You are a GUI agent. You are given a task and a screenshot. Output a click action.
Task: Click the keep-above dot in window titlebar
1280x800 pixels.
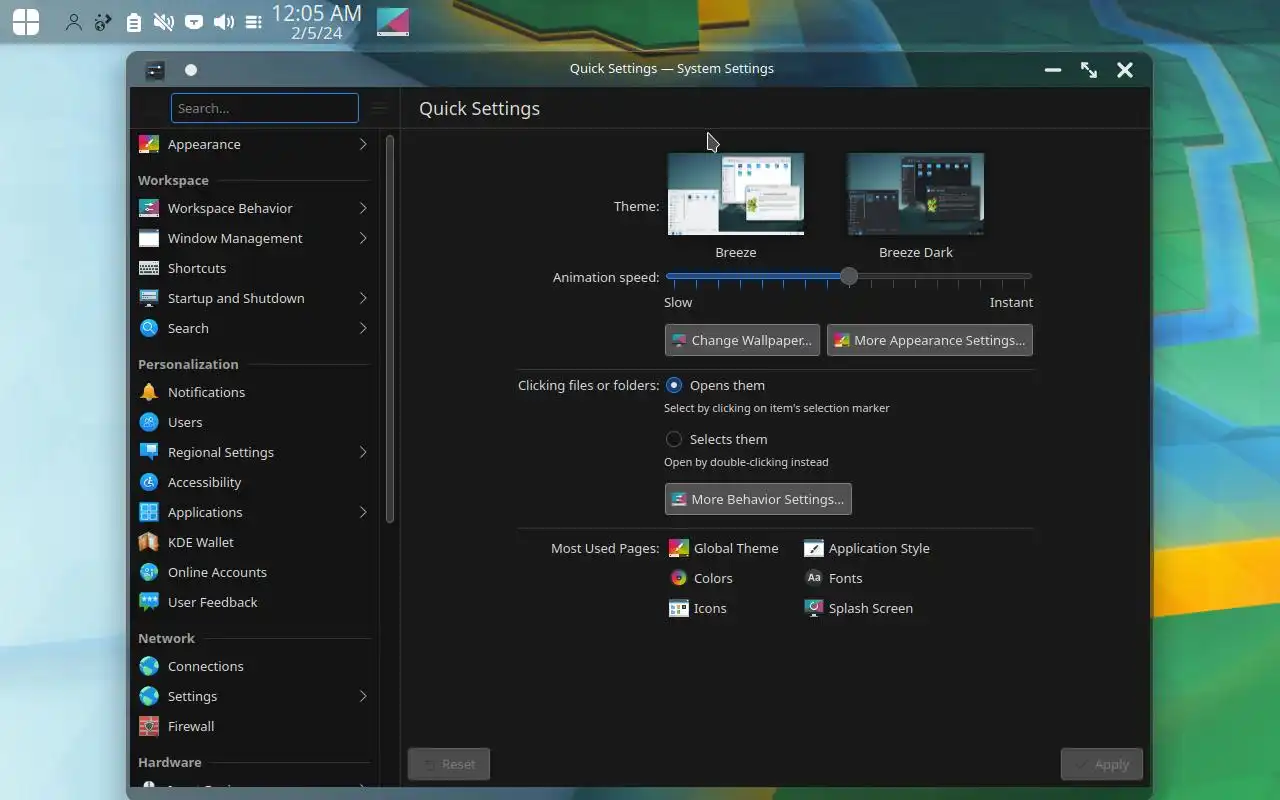coord(191,70)
